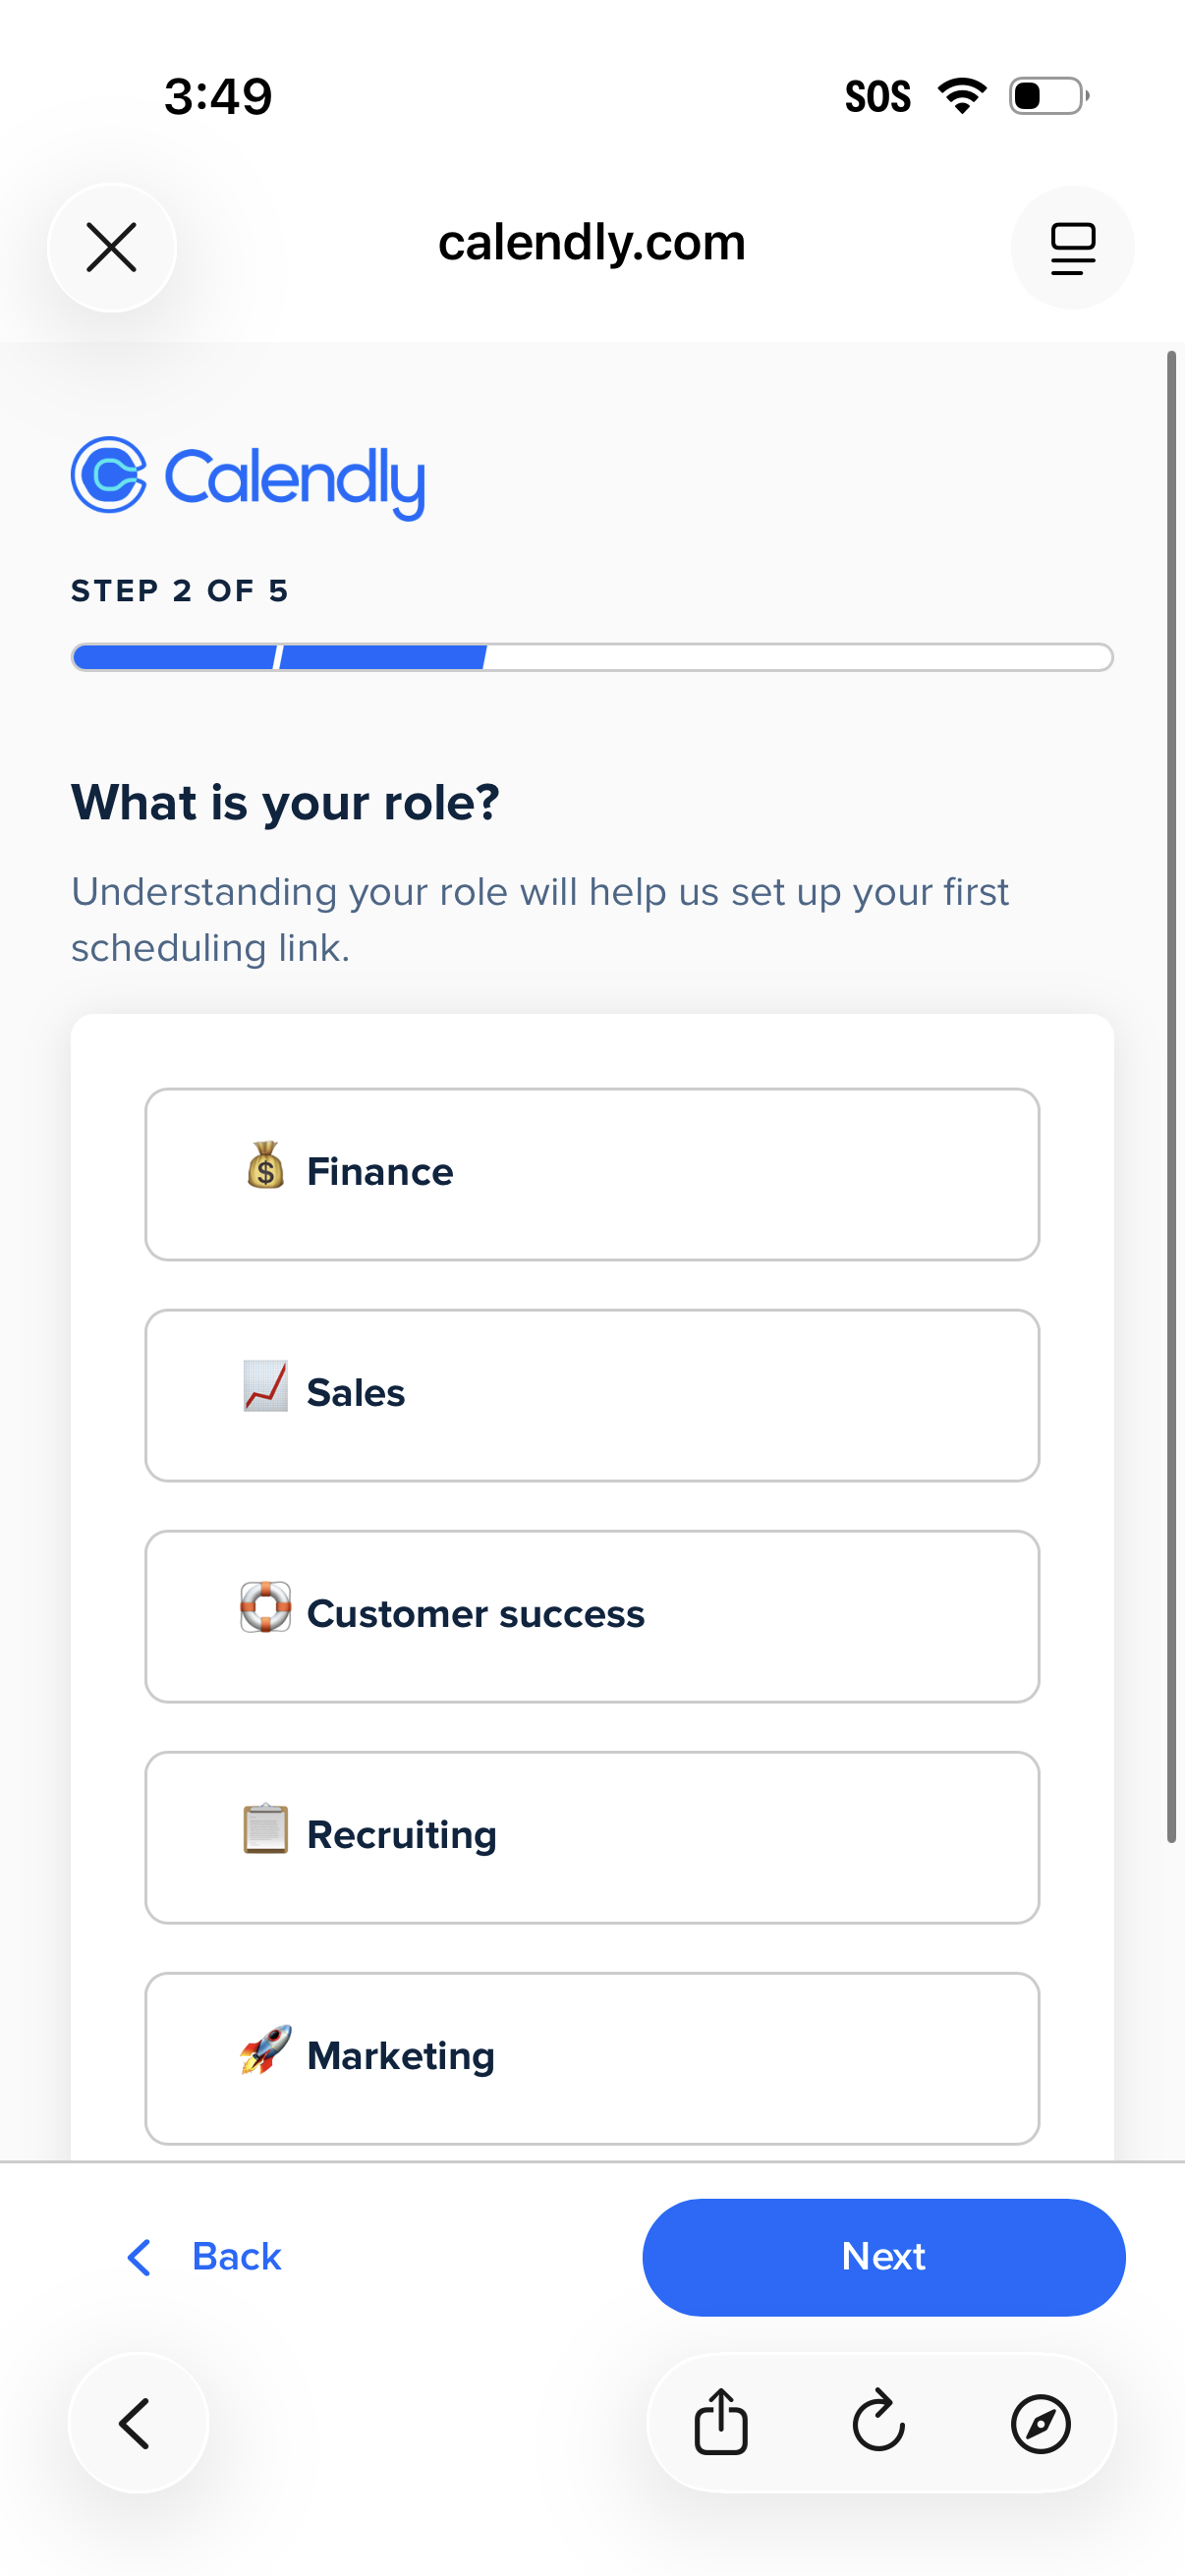Close the in-app browser with X

(111, 248)
